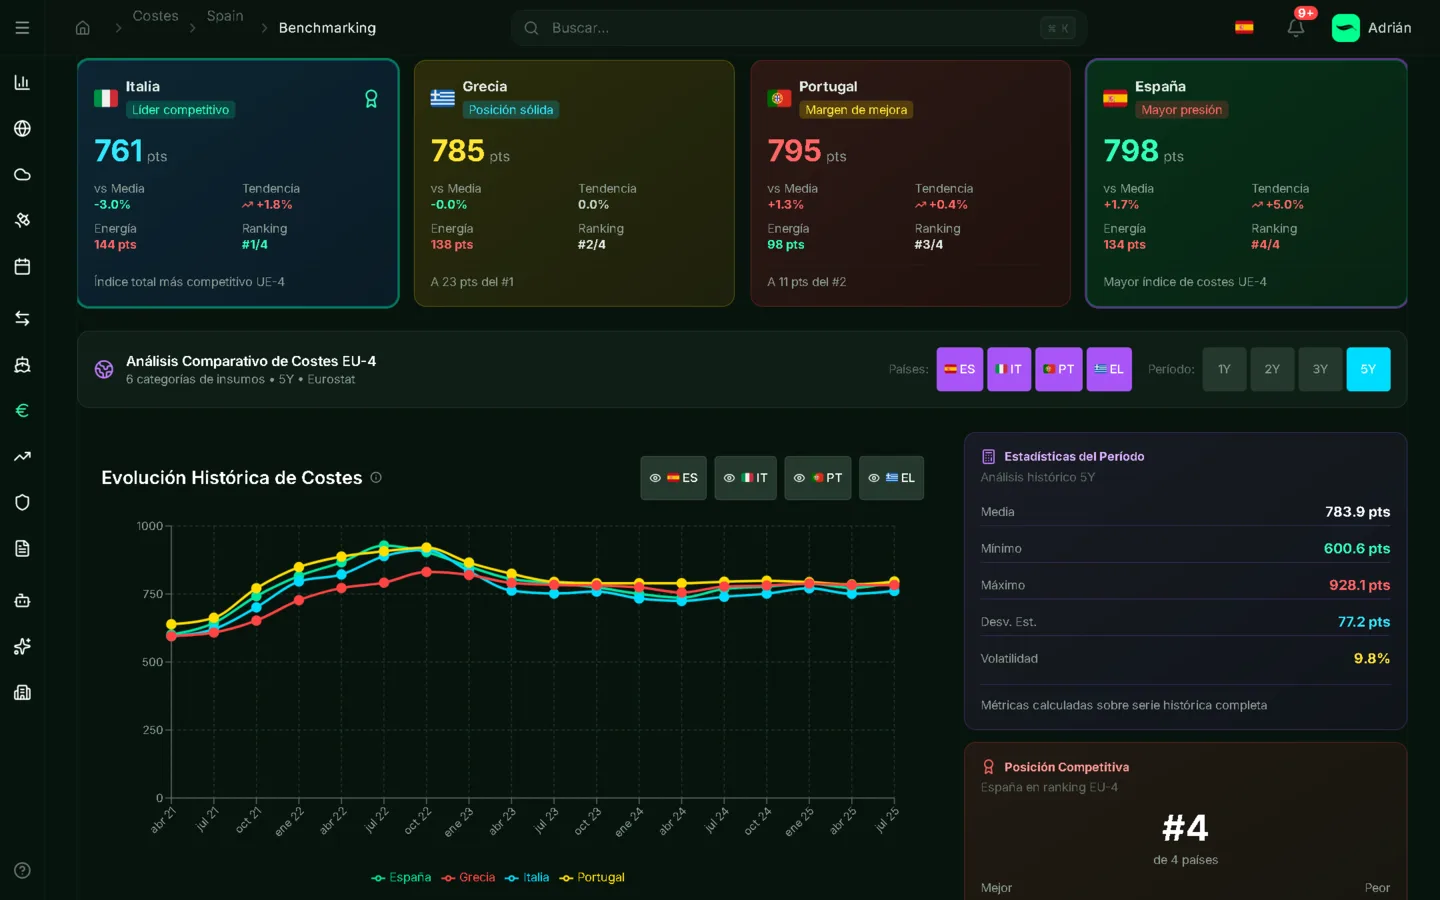Go to home via breadcrumb house icon

click(83, 28)
